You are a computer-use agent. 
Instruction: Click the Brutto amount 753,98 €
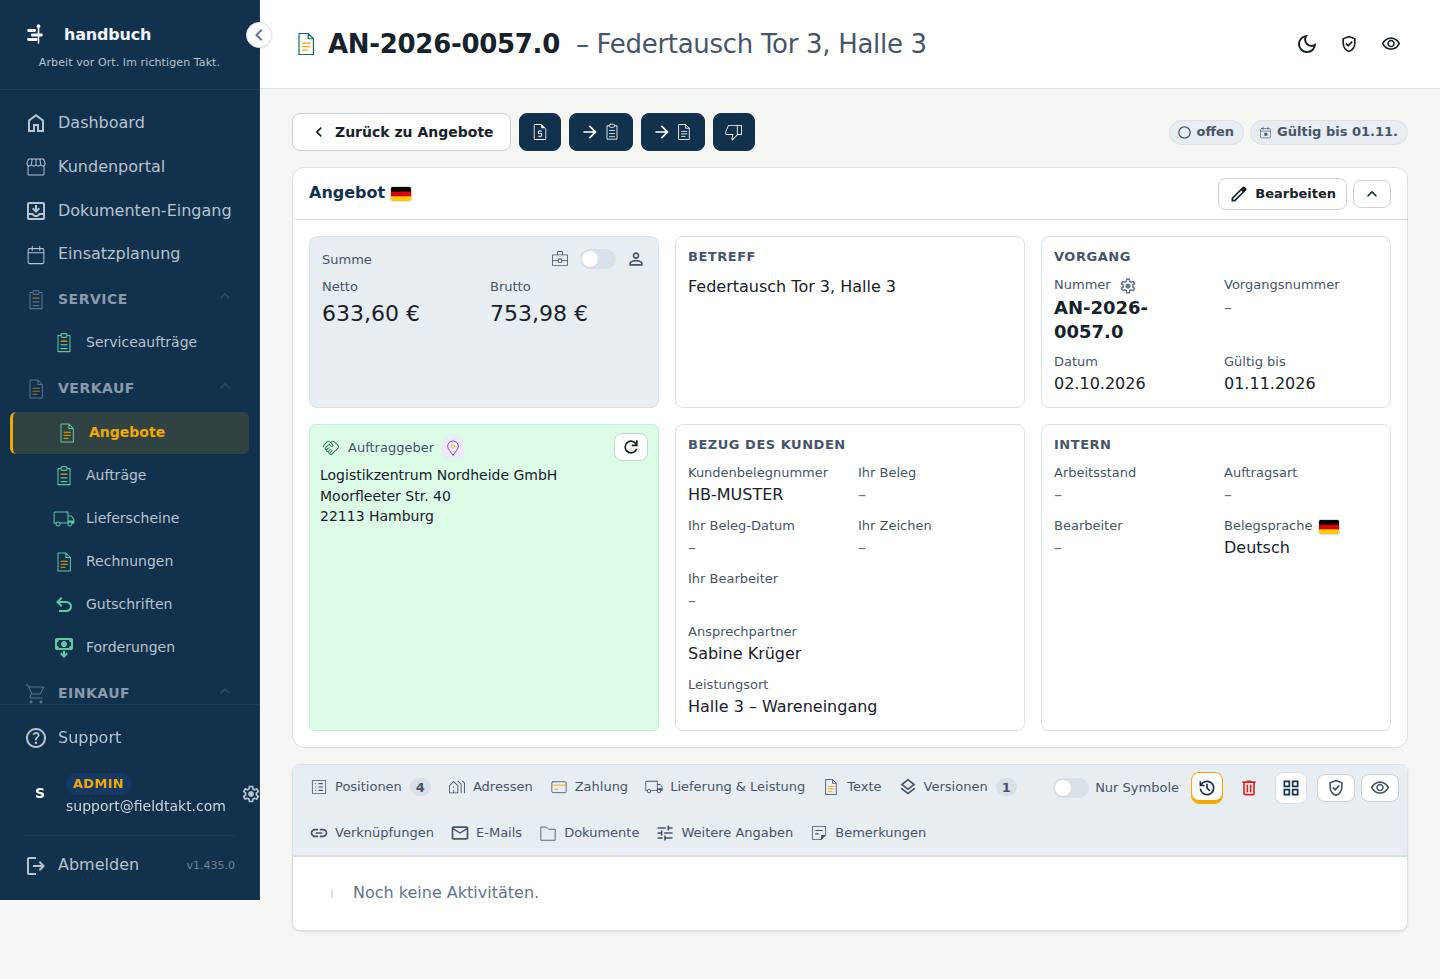pyautogui.click(x=539, y=313)
